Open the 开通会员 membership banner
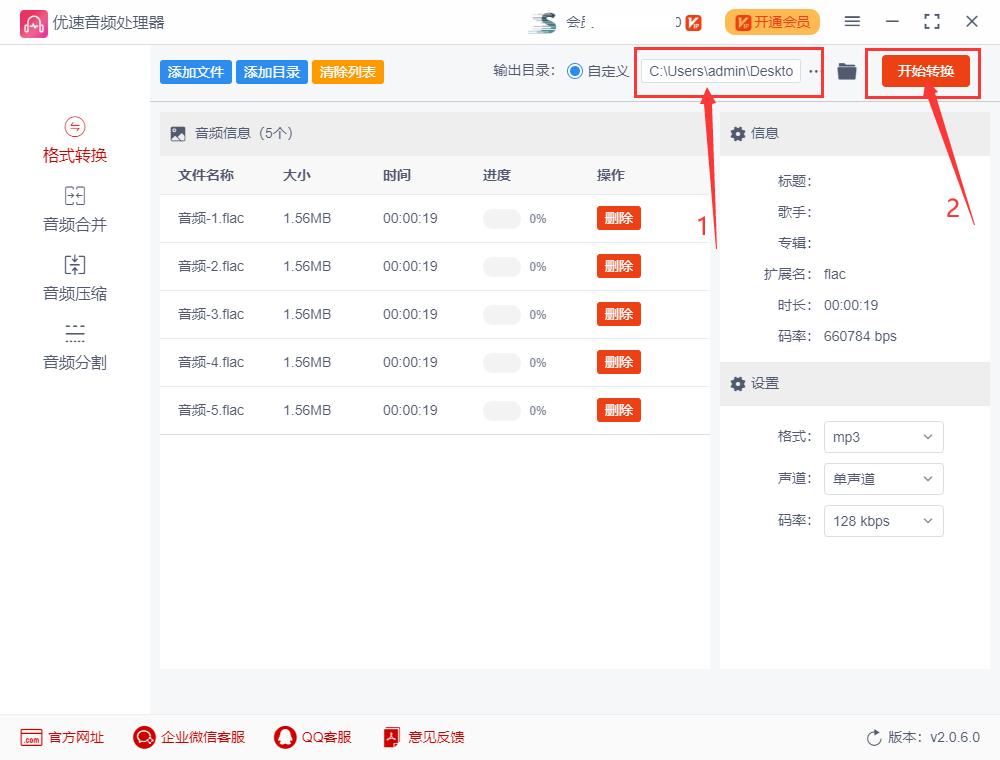Viewport: 1000px width, 760px height. coord(772,21)
